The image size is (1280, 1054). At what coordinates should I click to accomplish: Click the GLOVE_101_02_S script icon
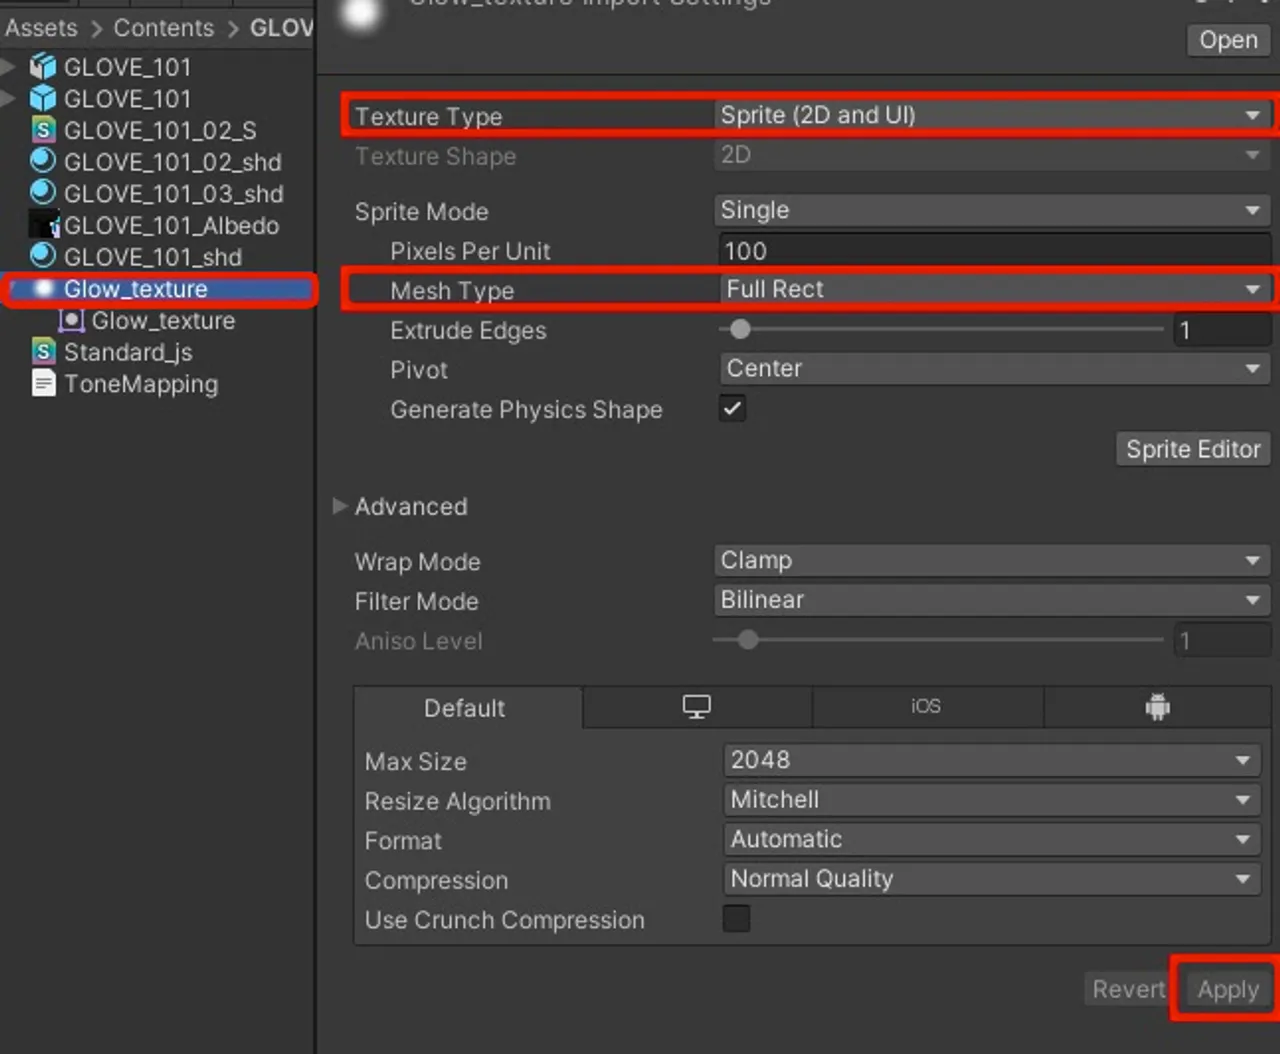[x=42, y=130]
